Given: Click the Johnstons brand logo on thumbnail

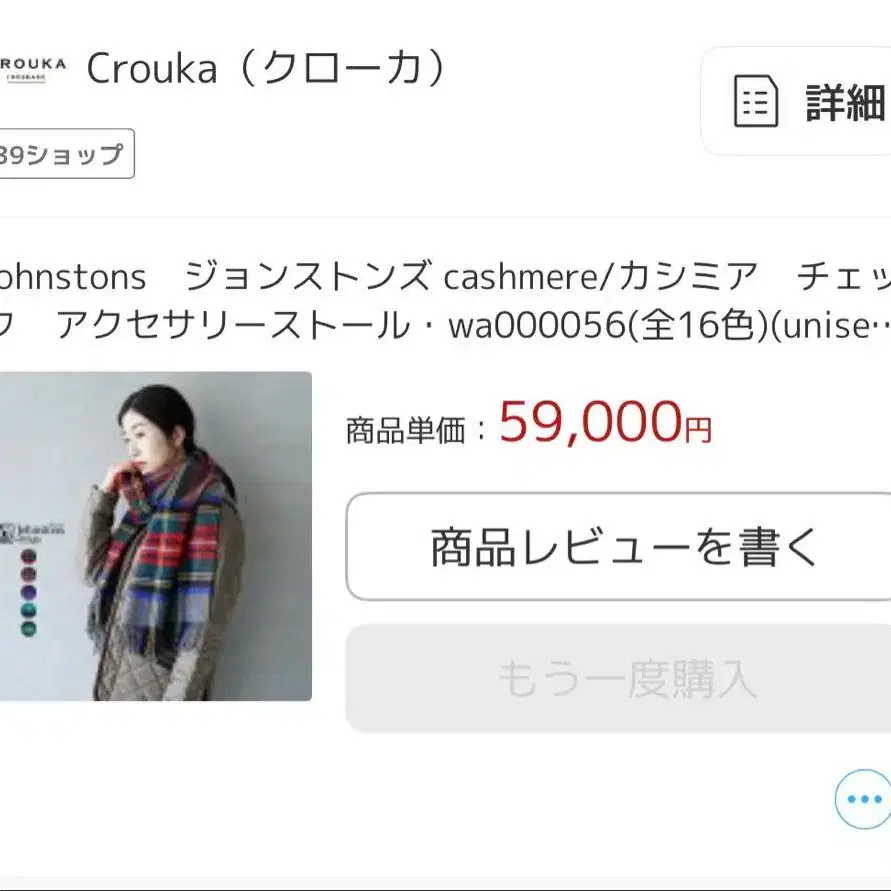Looking at the screenshot, I should [31, 532].
